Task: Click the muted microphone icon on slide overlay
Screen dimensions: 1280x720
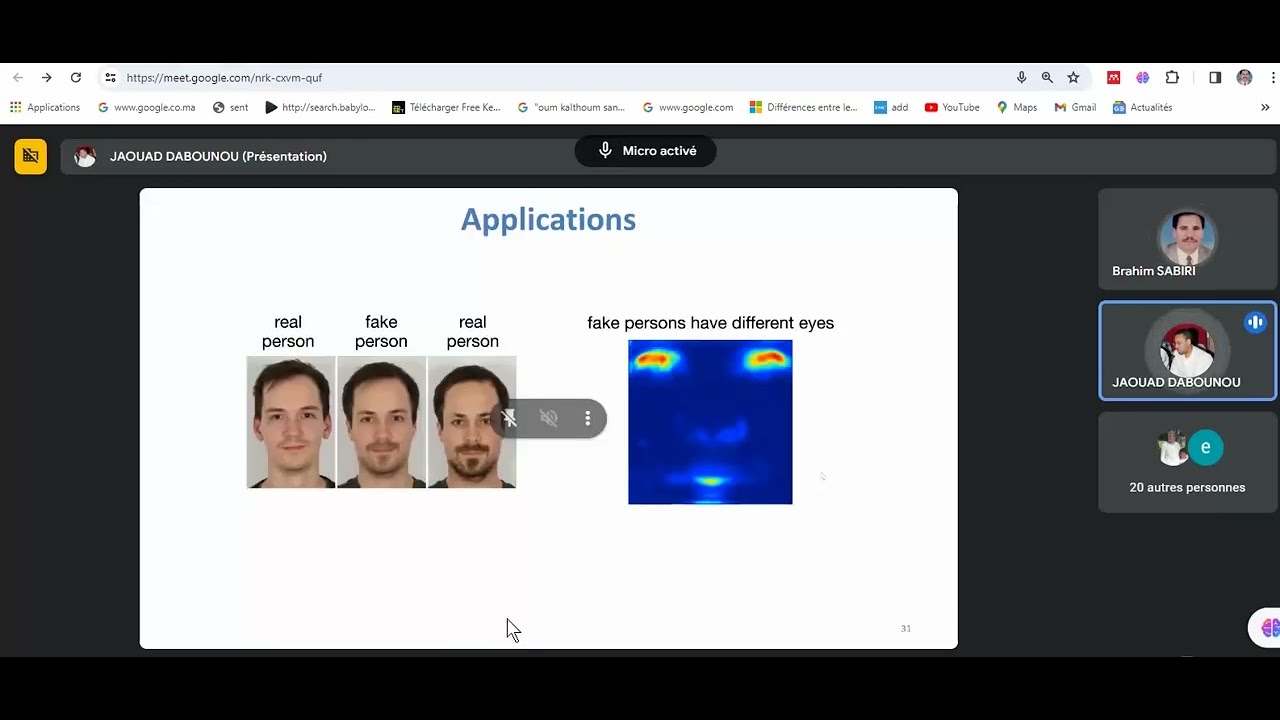Action: point(509,418)
